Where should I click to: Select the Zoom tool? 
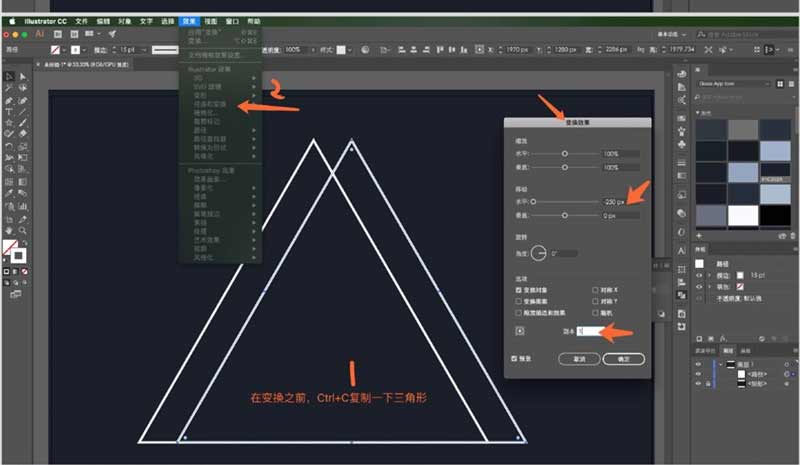pos(23,231)
